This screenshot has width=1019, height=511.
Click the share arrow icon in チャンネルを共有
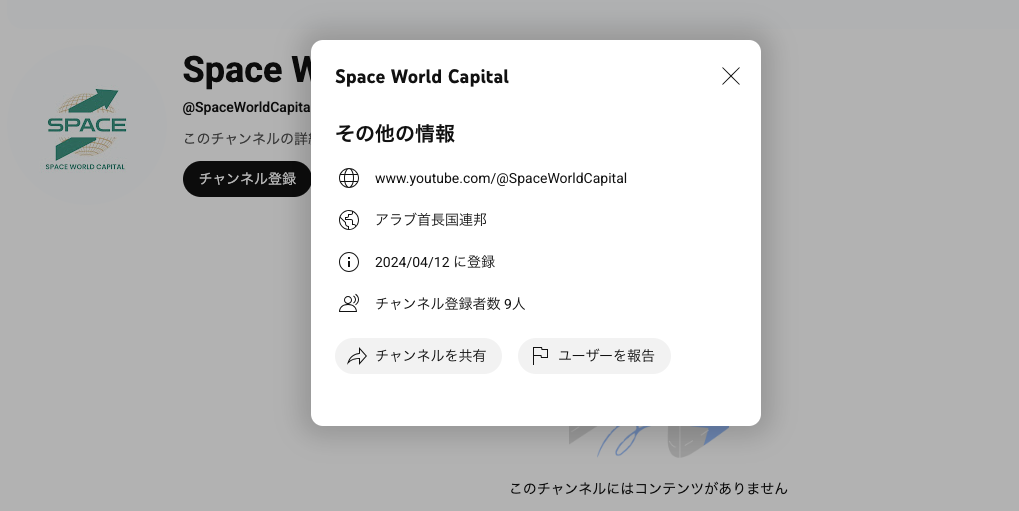click(x=357, y=356)
